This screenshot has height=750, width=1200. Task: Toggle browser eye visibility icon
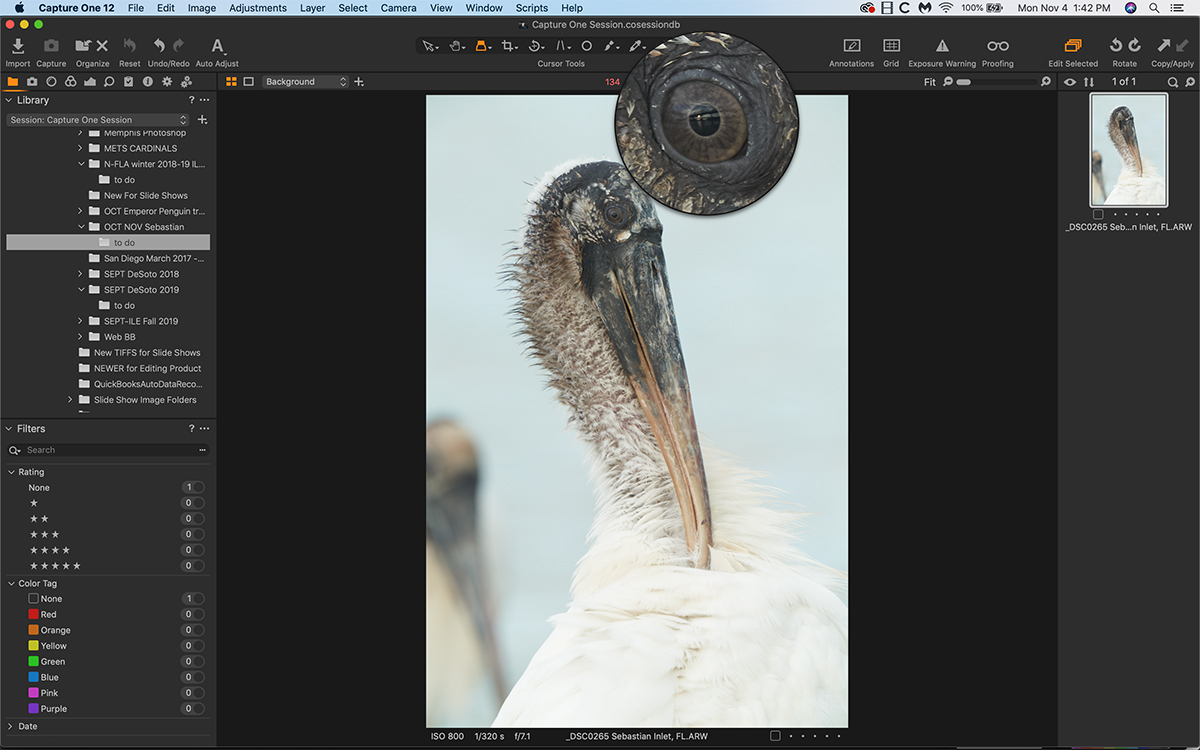click(x=1070, y=82)
